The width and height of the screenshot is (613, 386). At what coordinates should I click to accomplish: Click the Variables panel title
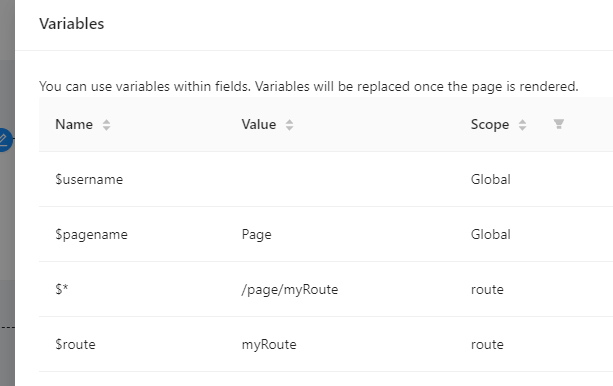(72, 23)
